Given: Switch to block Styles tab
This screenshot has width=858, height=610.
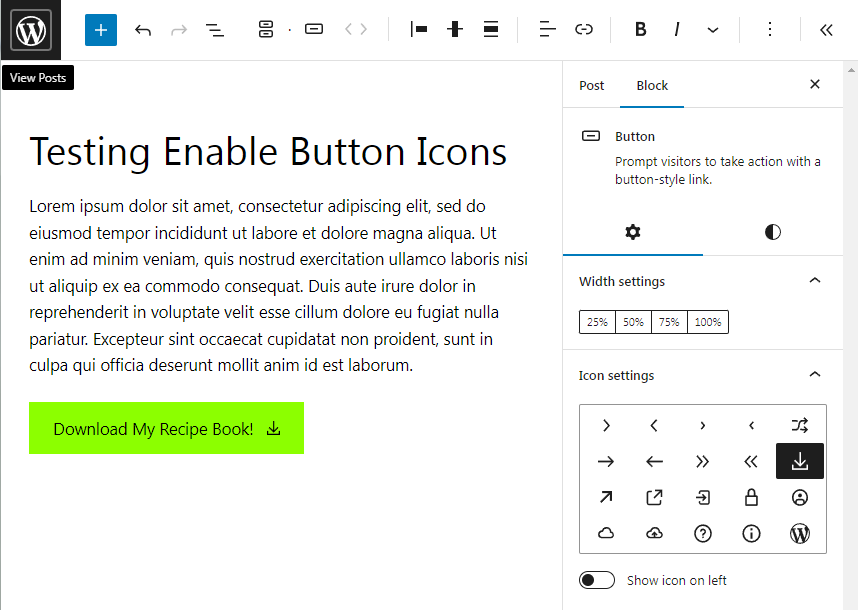Looking at the screenshot, I should 773,232.
